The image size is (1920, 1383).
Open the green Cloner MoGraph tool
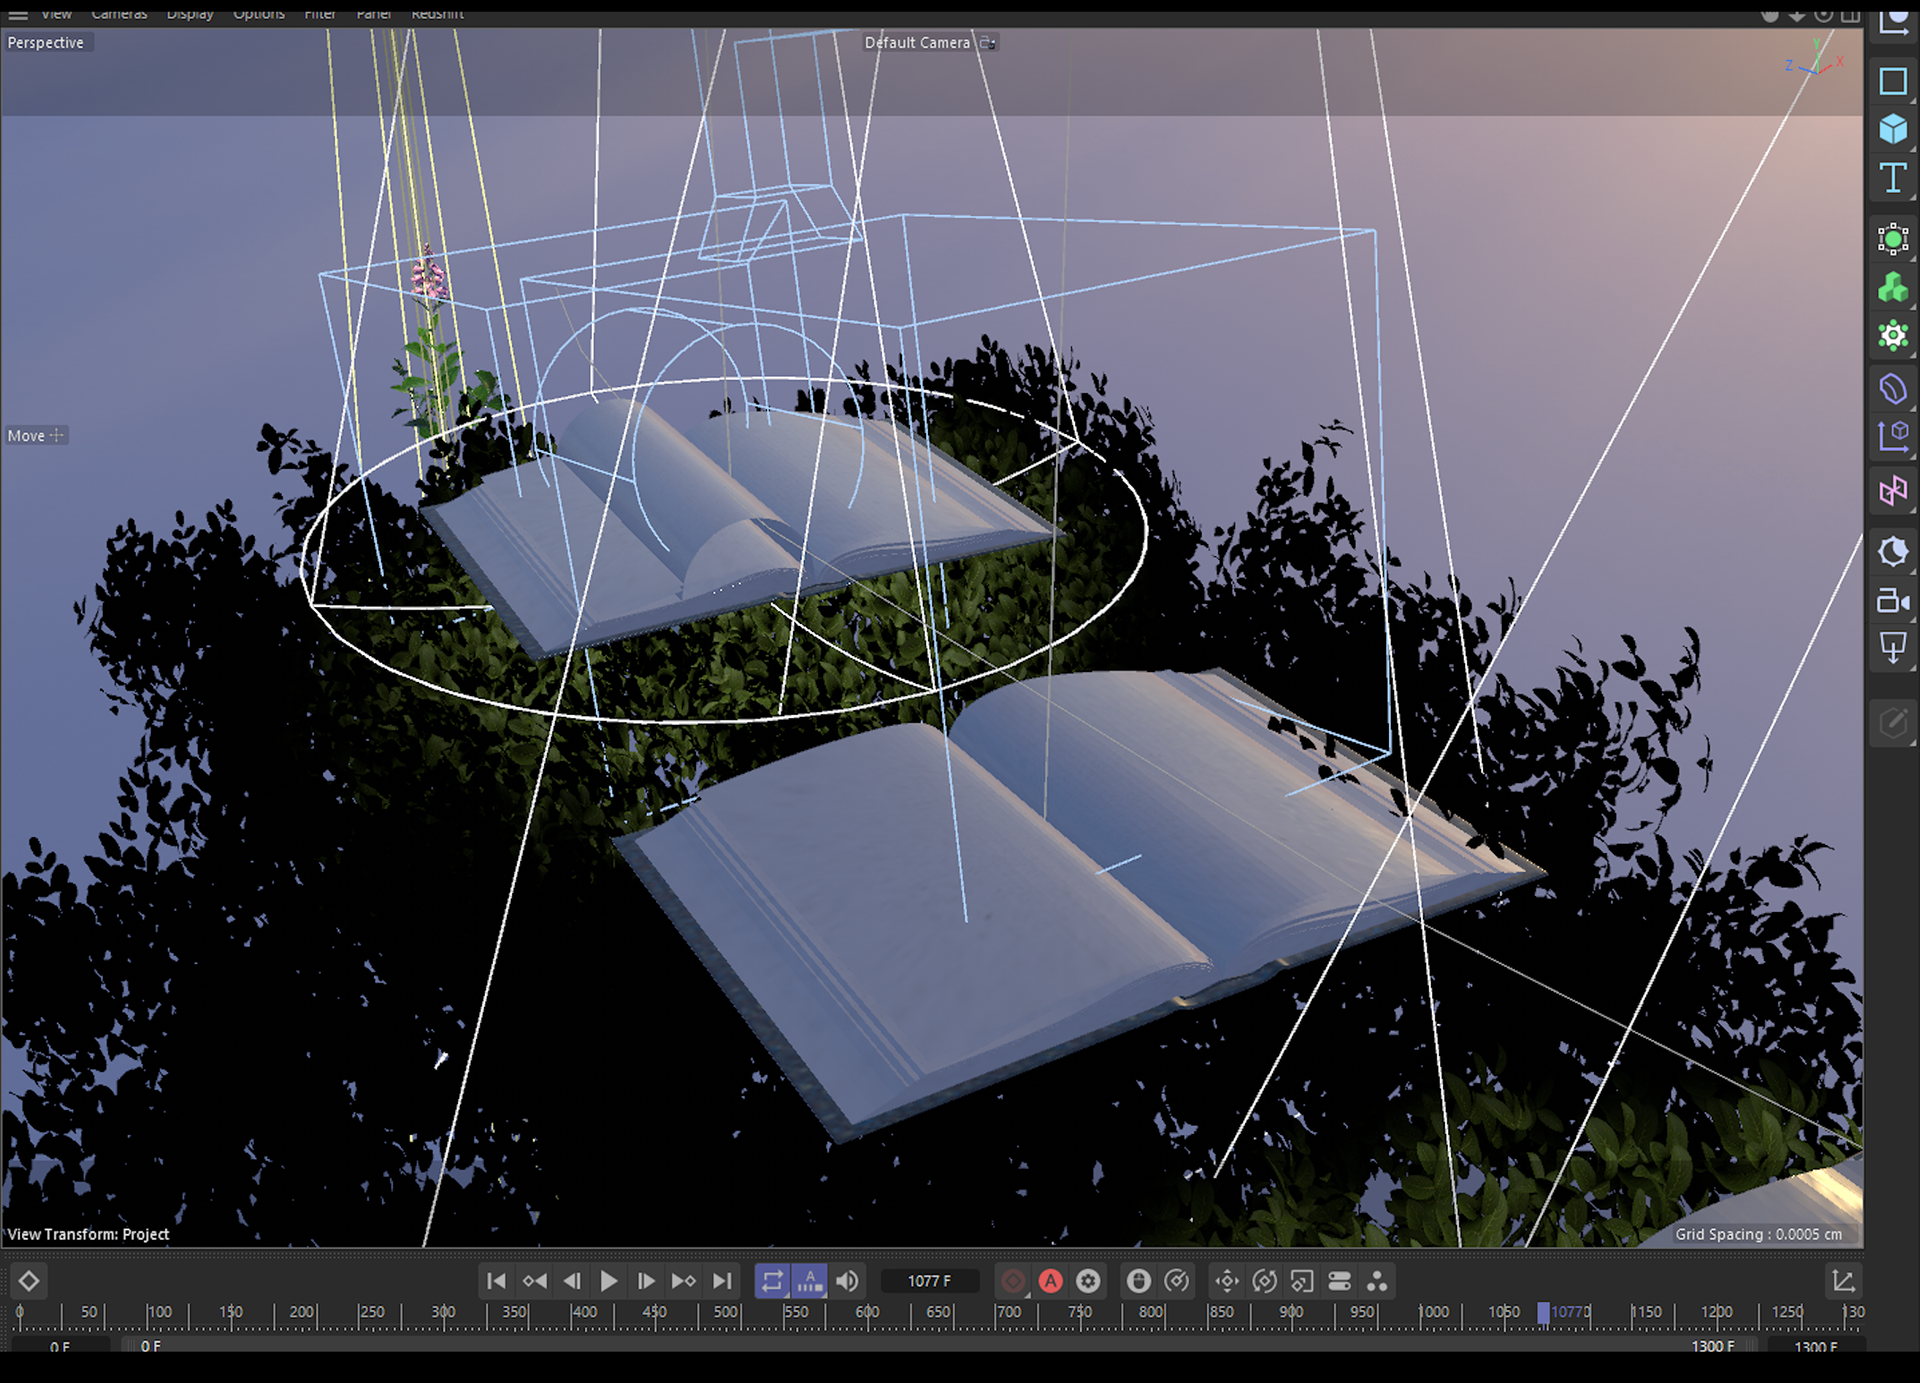(x=1892, y=288)
